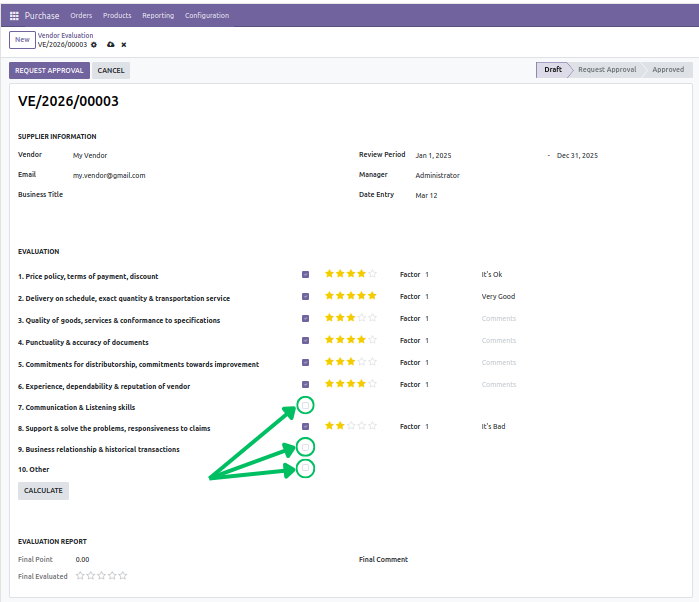Click second star for Punctuality row

click(x=340, y=340)
